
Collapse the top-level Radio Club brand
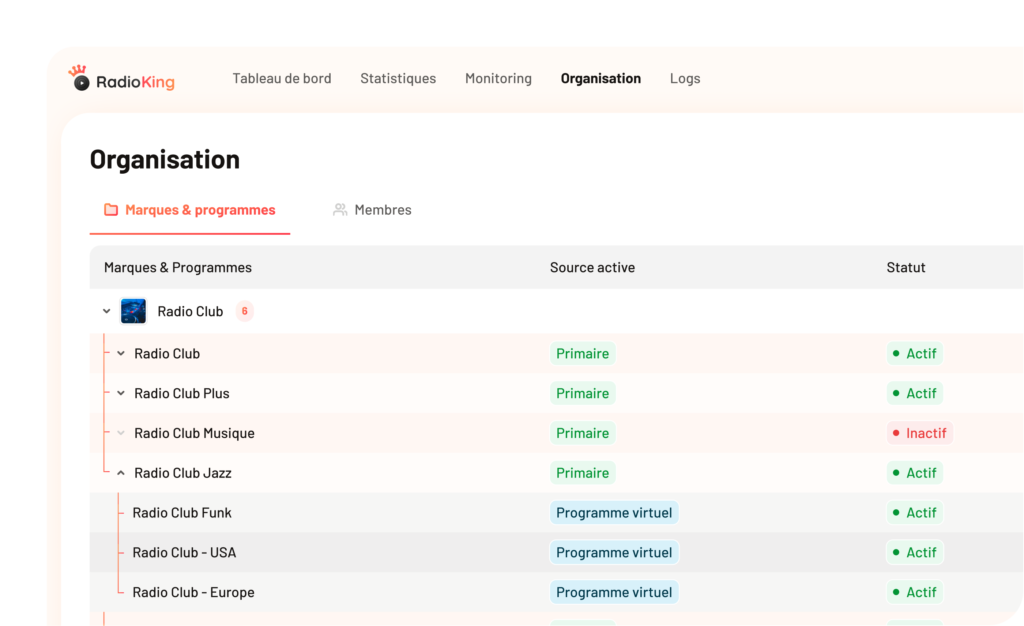point(107,311)
